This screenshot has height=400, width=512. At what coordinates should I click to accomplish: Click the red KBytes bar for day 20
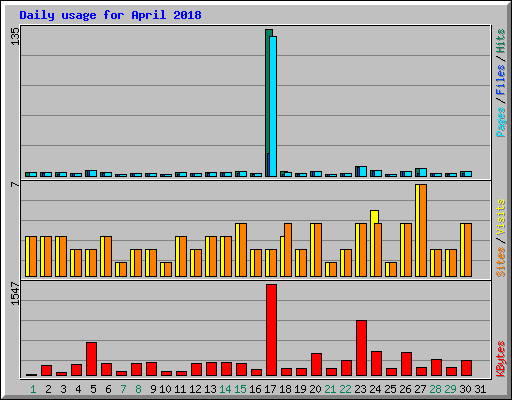point(316,365)
